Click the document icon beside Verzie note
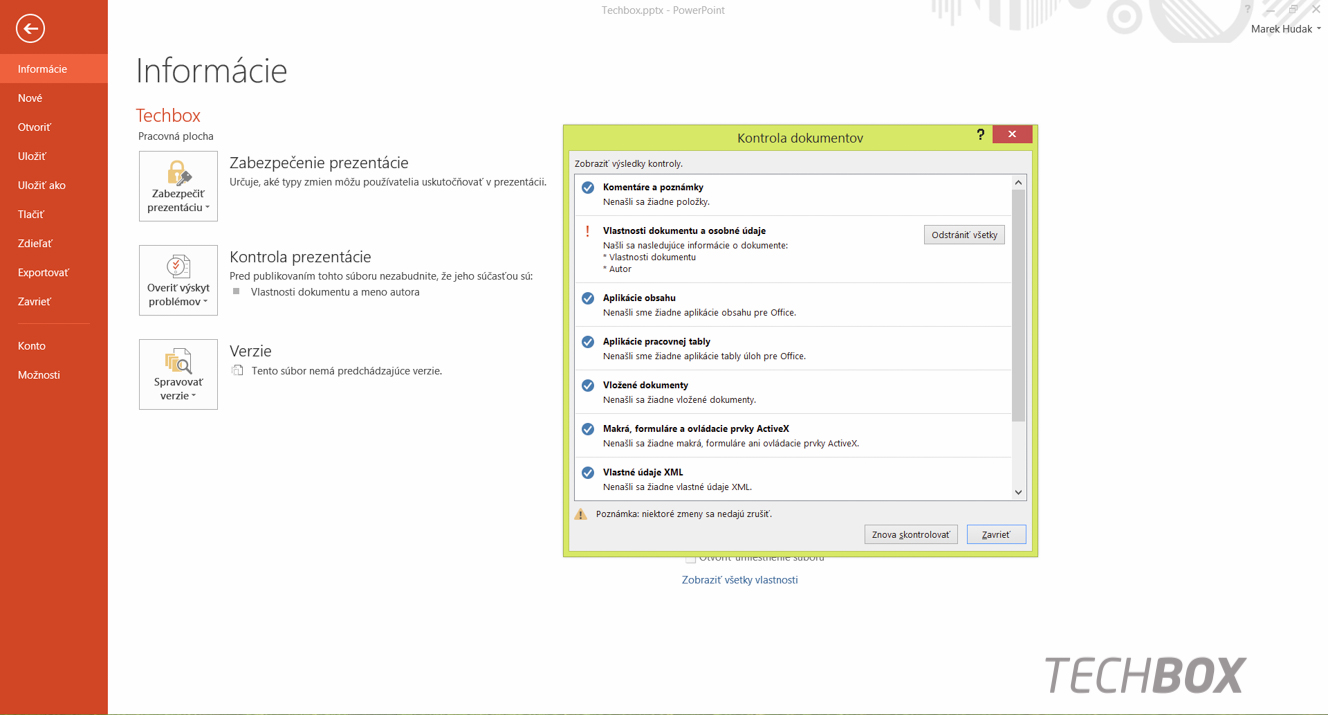 click(238, 370)
